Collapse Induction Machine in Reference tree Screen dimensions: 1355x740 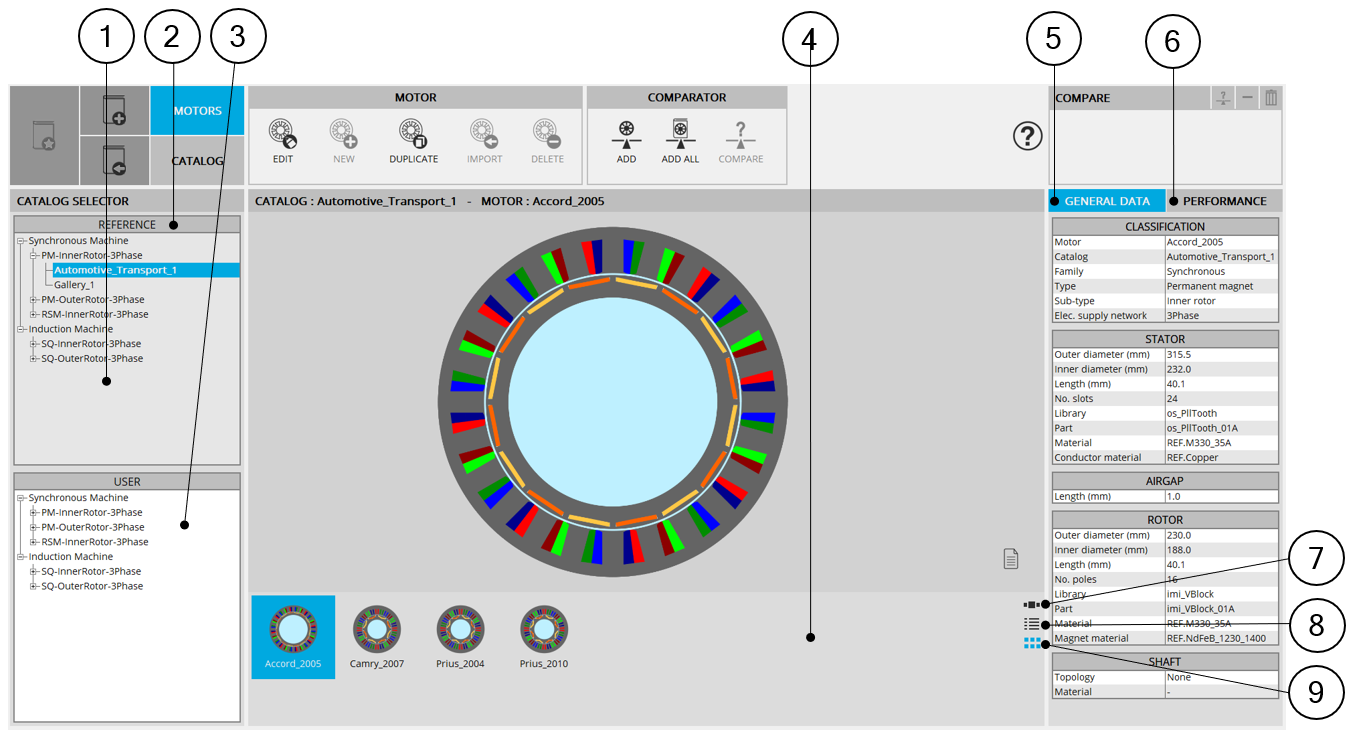coord(21,329)
